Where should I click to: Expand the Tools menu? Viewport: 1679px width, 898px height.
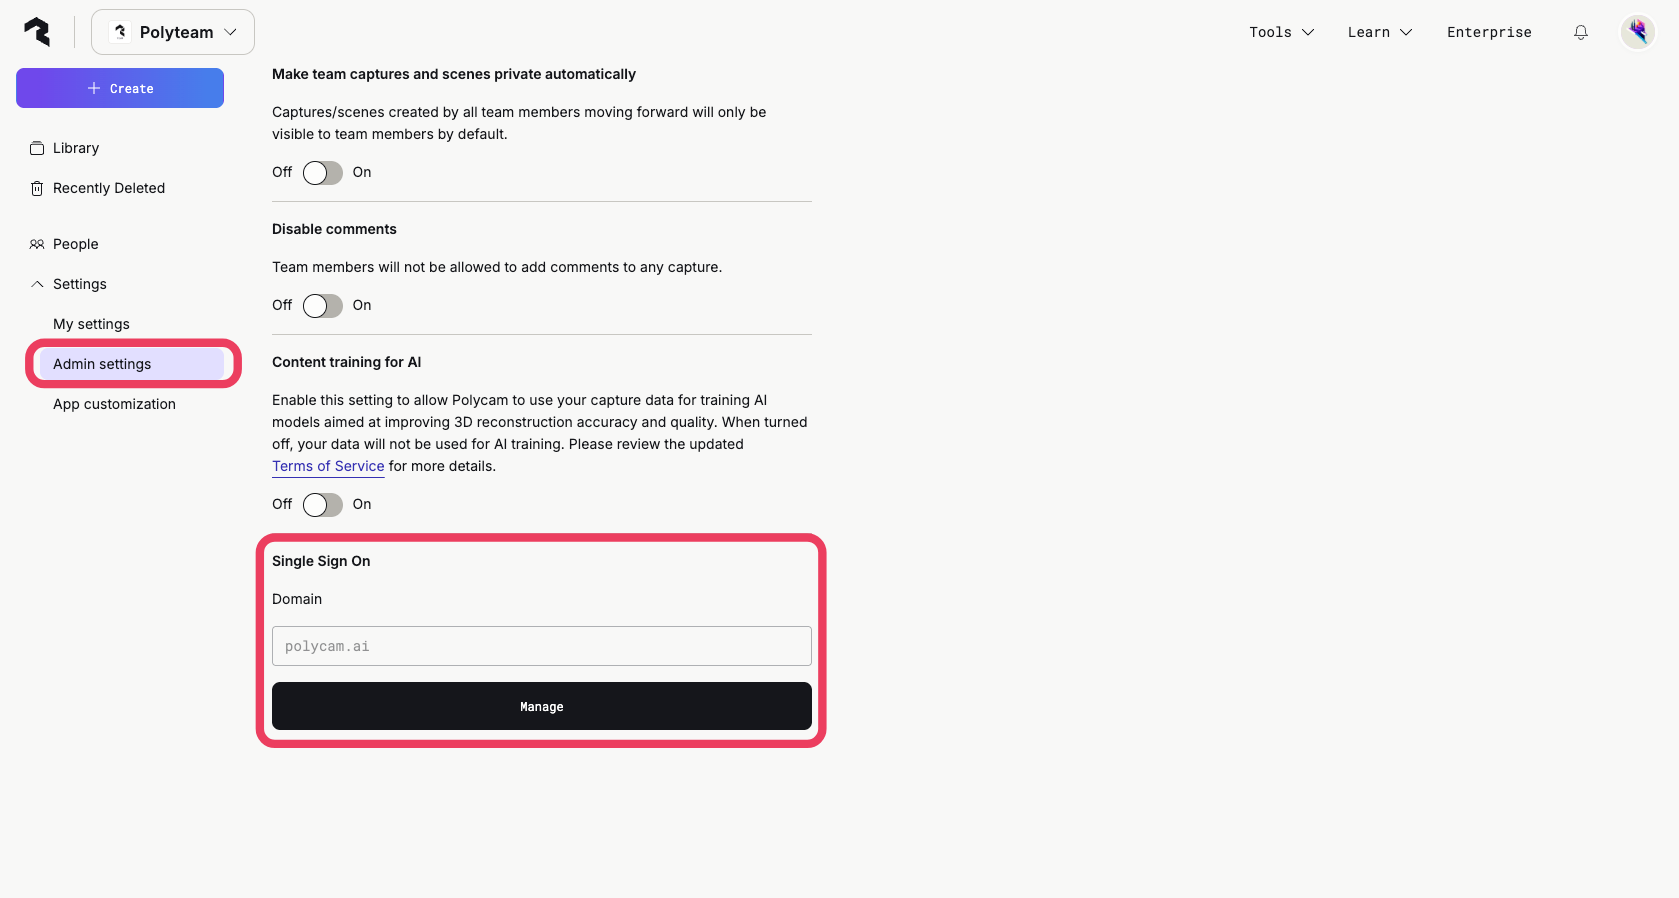click(1281, 32)
